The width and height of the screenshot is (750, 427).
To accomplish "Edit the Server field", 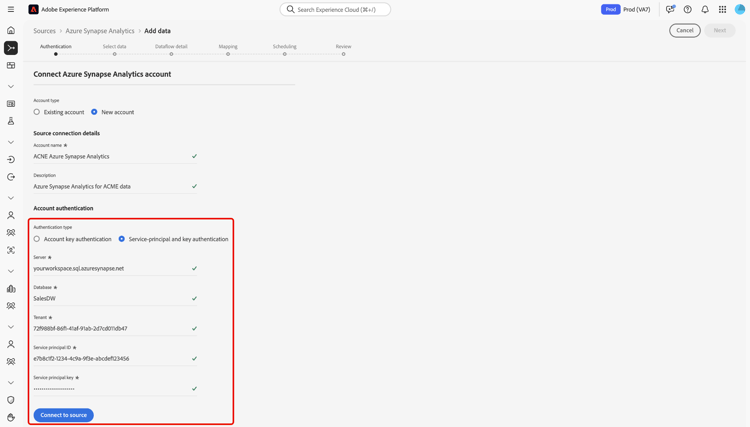I will pyautogui.click(x=115, y=268).
